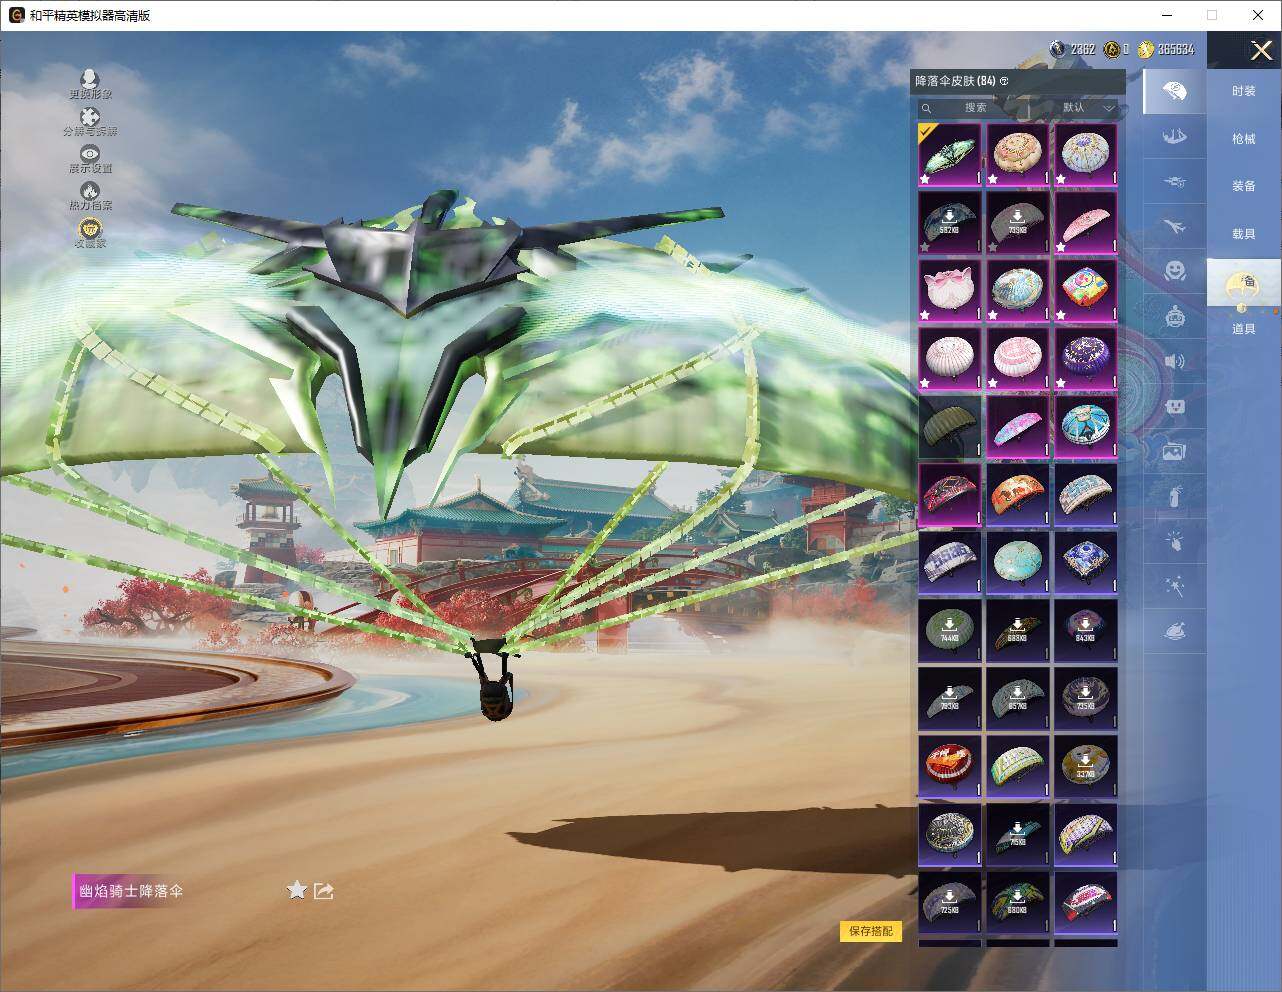Viewport: 1282px width, 992px height.
Task: Toggle favorite star on 739KB parachute skin
Action: [994, 247]
